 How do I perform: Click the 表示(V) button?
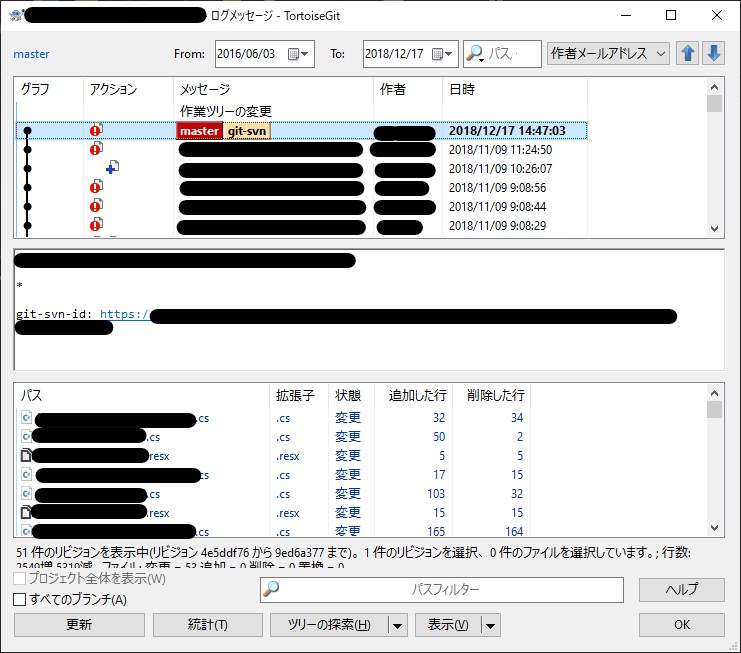448,625
